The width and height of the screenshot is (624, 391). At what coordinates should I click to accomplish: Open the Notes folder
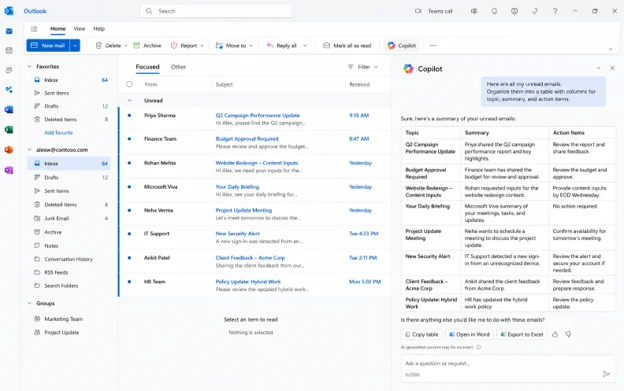click(68, 246)
